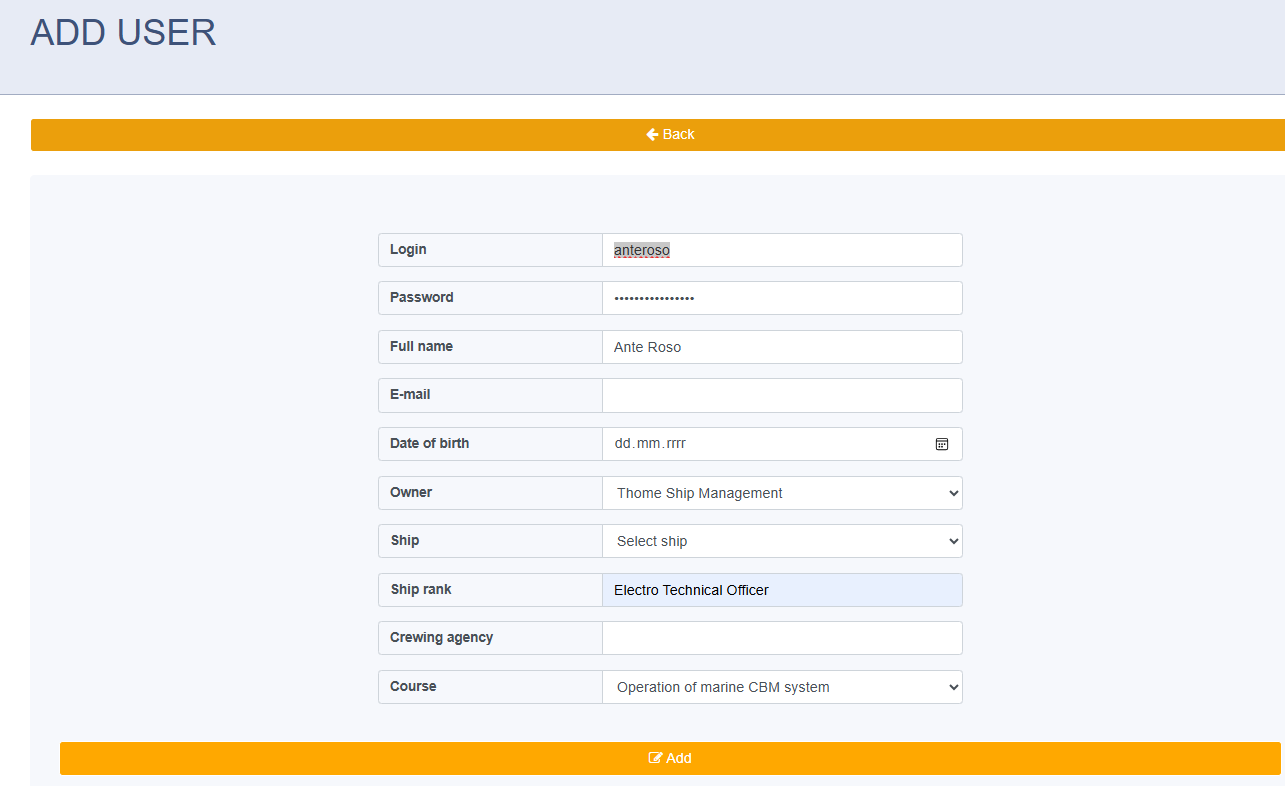
Task: Click the empty E-mail field
Action: pyautogui.click(x=782, y=395)
